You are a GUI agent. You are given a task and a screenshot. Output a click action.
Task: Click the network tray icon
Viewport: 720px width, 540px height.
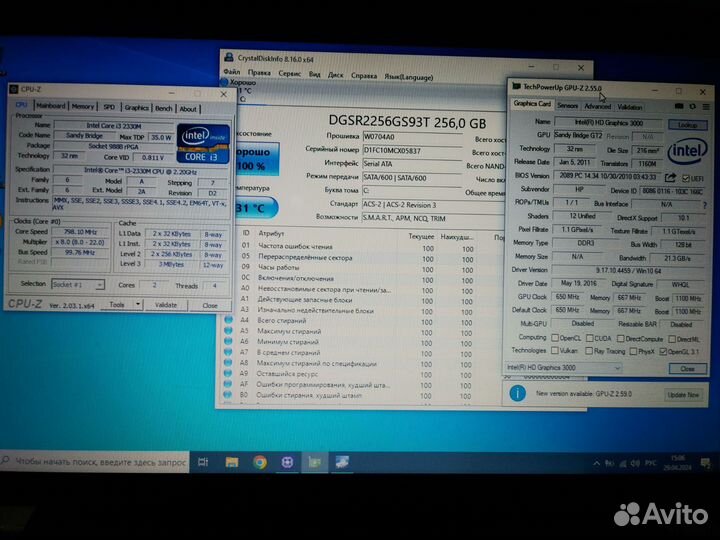(623, 464)
